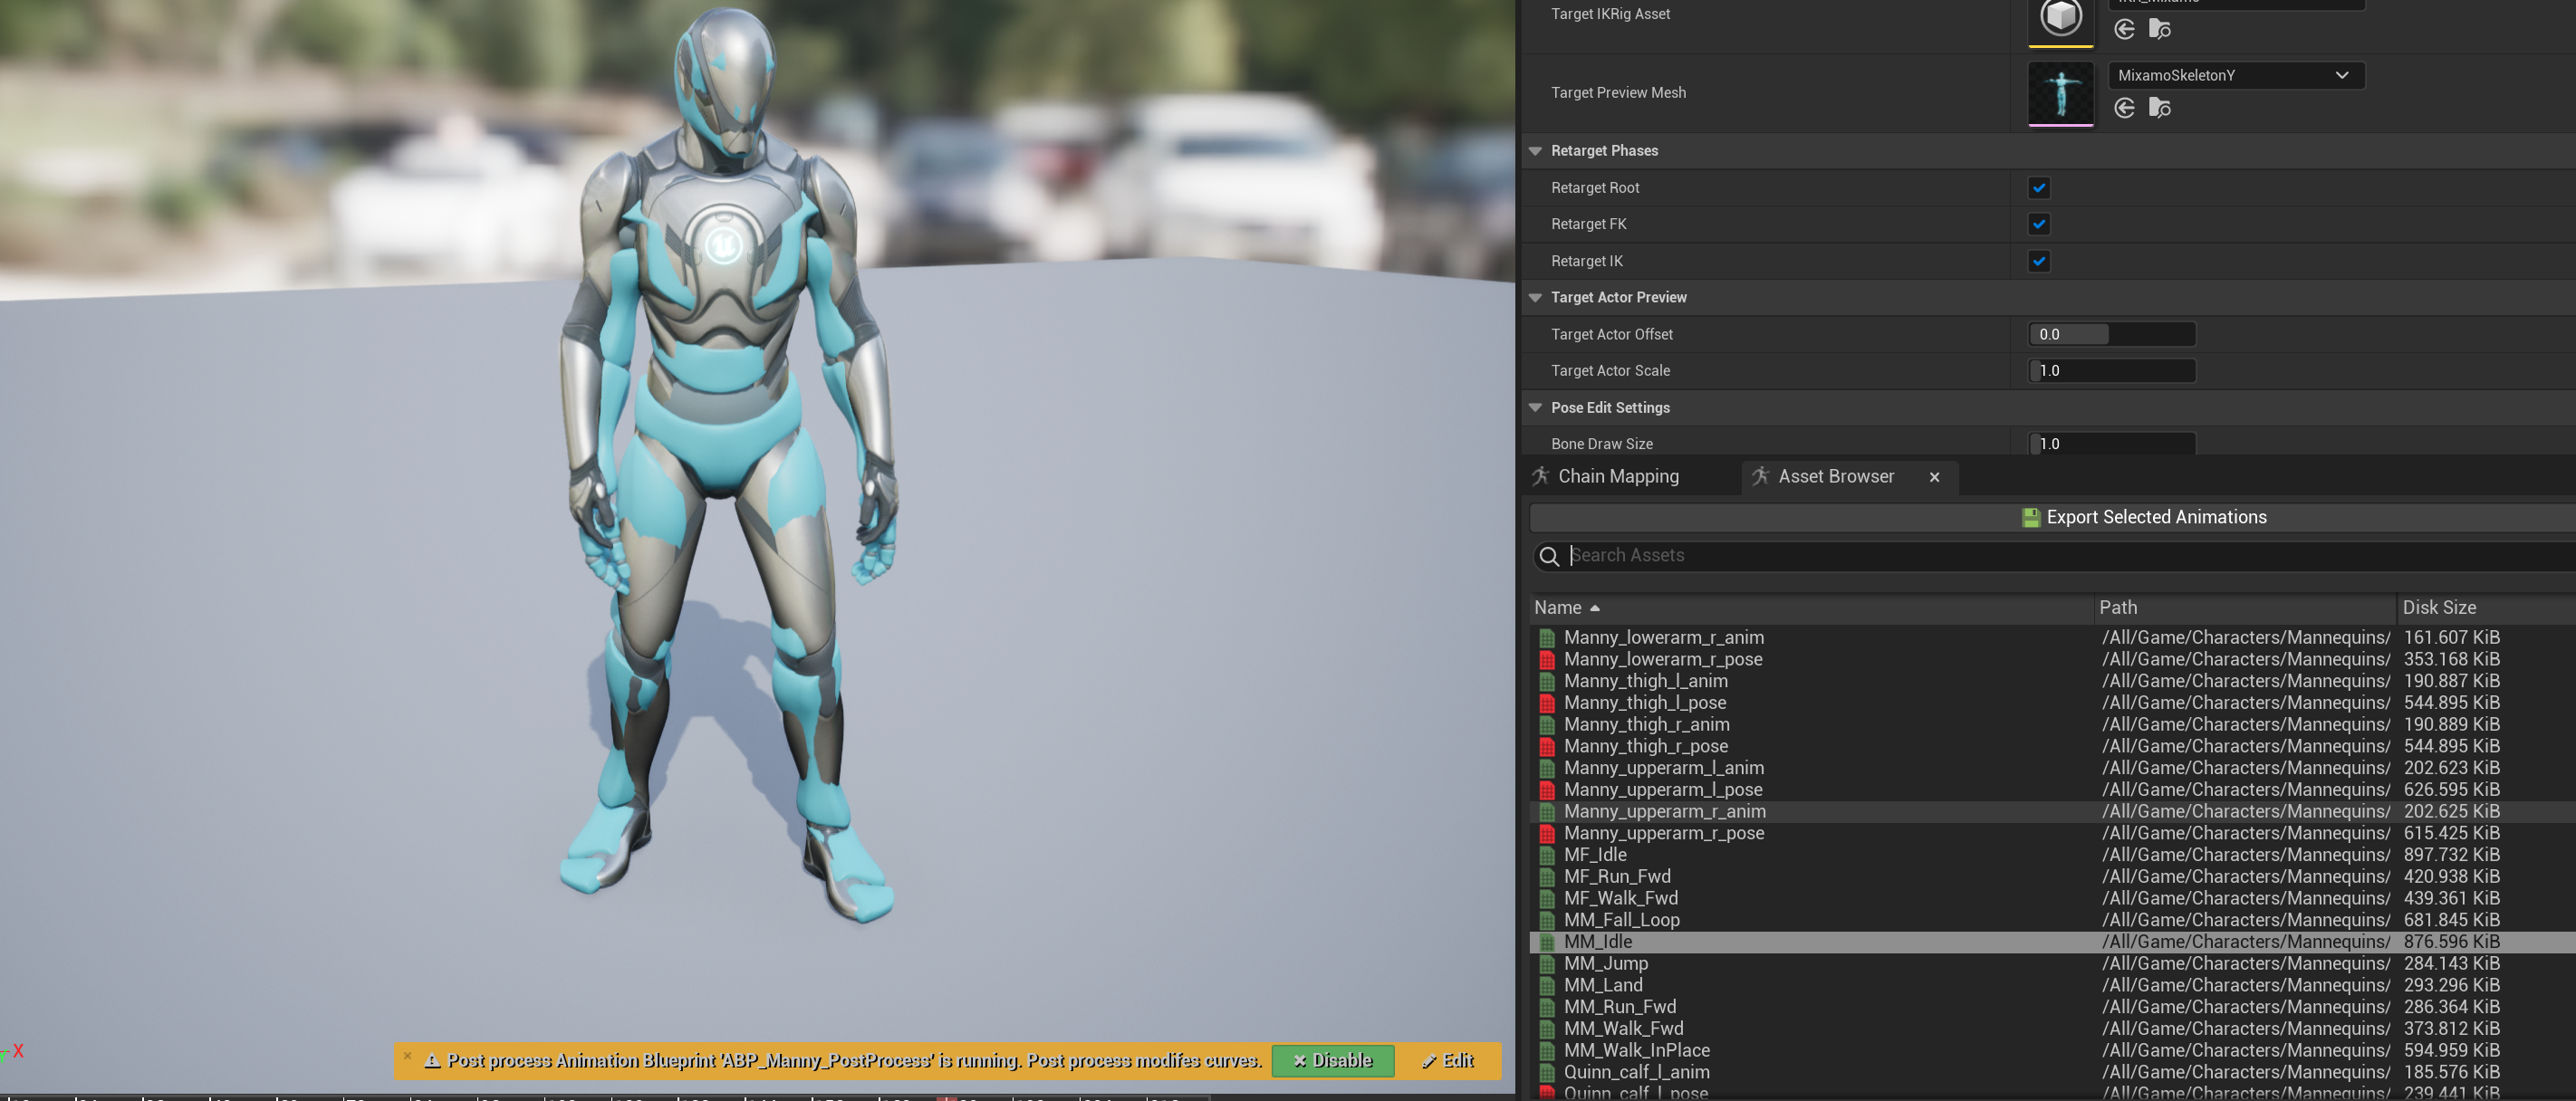Click the search magnifier icon in Asset Browser
The height and width of the screenshot is (1101, 2576).
1549,556
